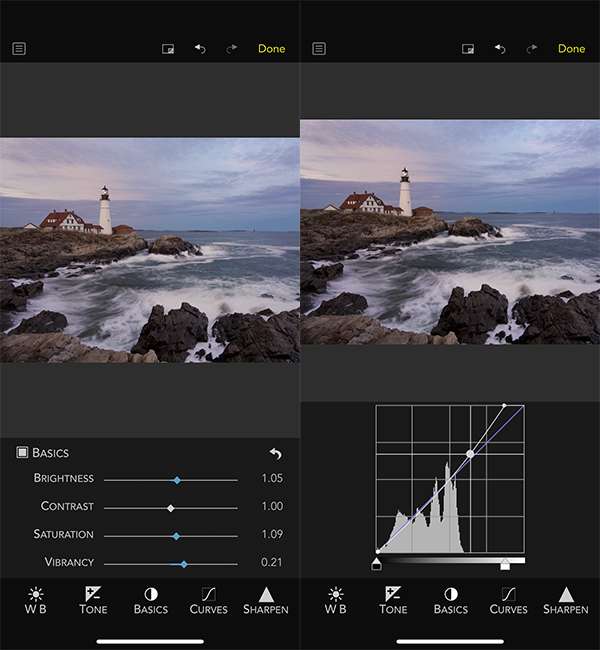Viewport: 600px width, 650px height.
Task: Open the menu icon on the left screen
Action: [x=19, y=48]
